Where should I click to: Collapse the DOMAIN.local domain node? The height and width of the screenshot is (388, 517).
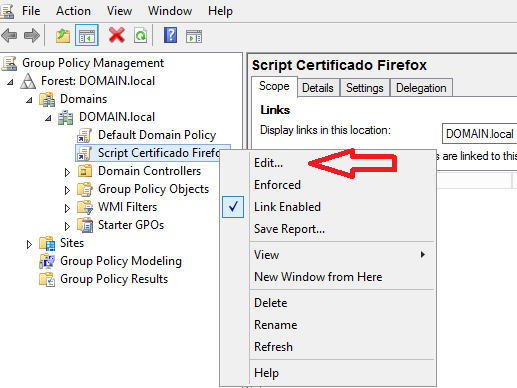point(48,118)
